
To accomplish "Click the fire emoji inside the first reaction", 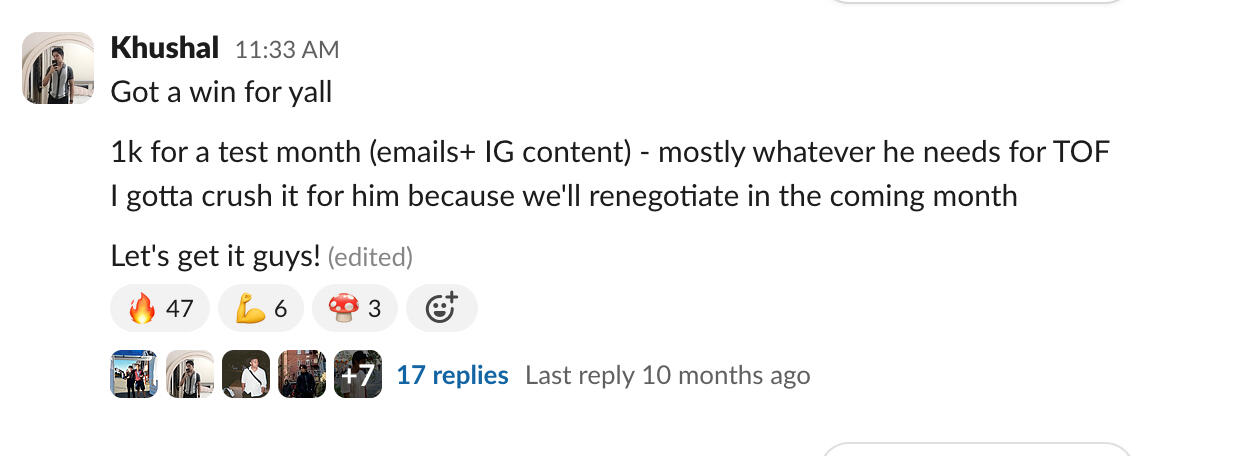I will pos(142,309).
